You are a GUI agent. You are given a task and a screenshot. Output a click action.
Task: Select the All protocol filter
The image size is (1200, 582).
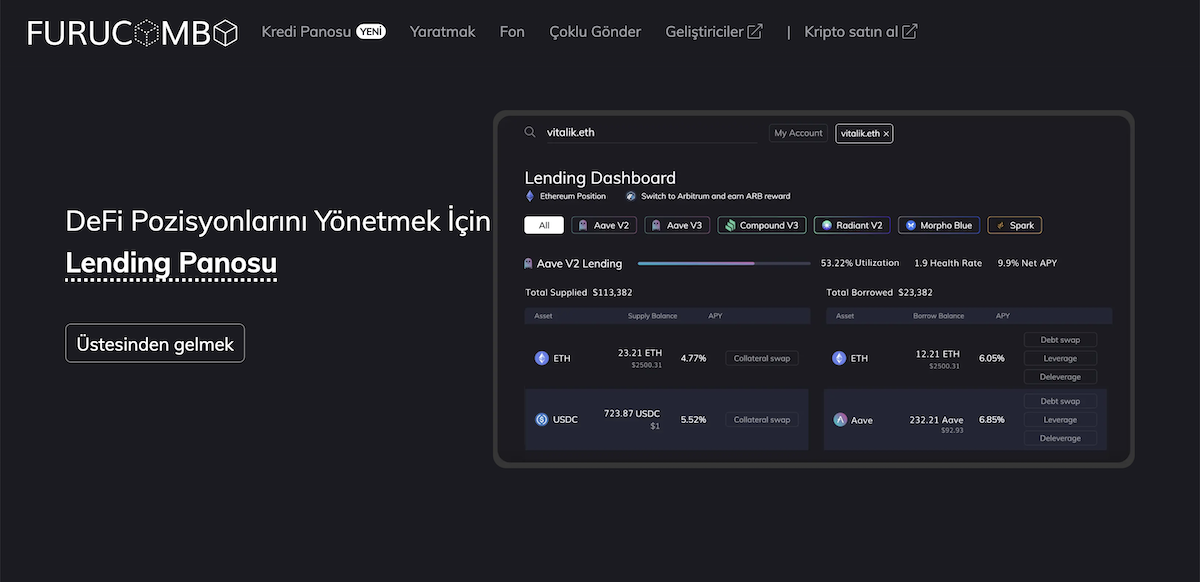(x=544, y=225)
